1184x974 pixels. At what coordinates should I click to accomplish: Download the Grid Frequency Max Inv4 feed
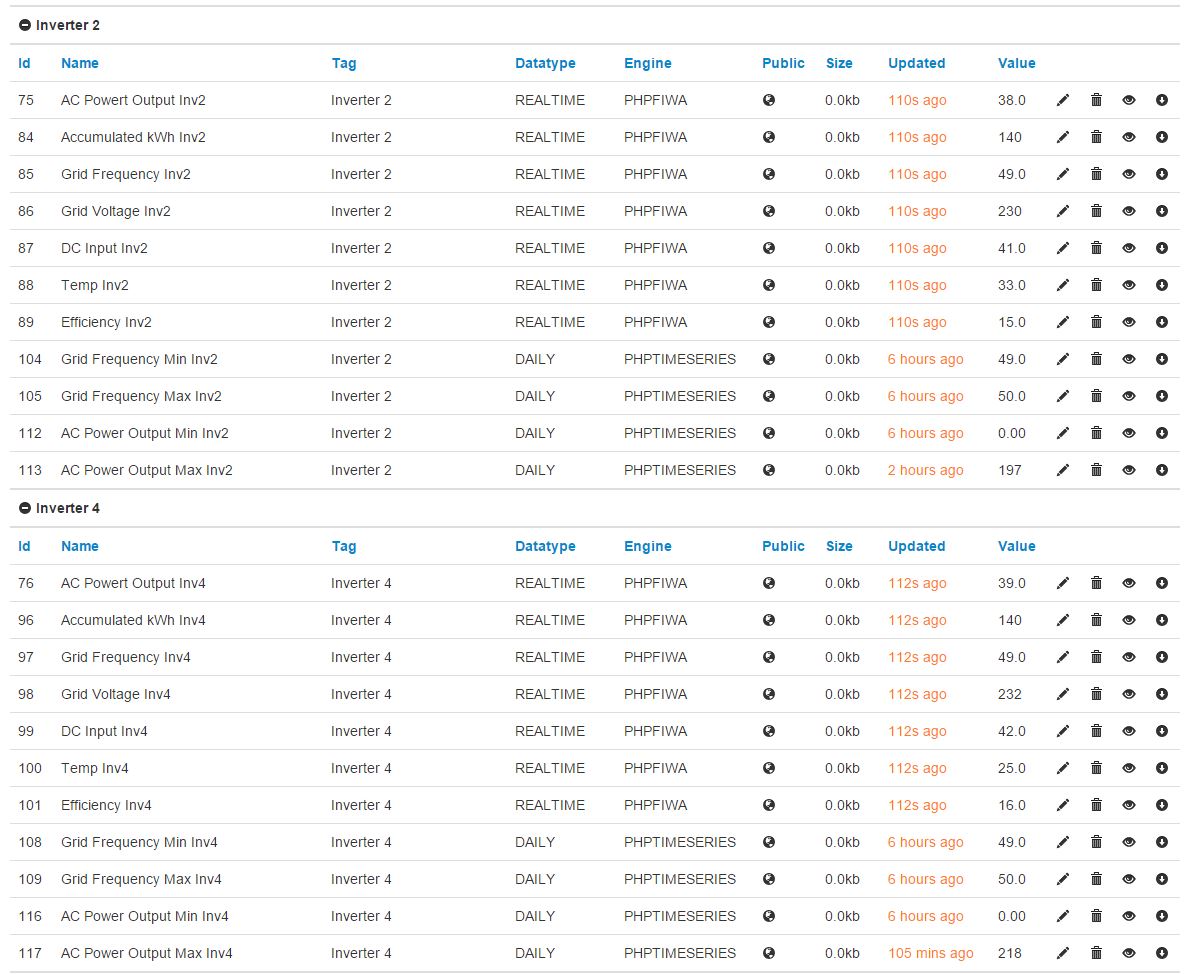click(1162, 879)
